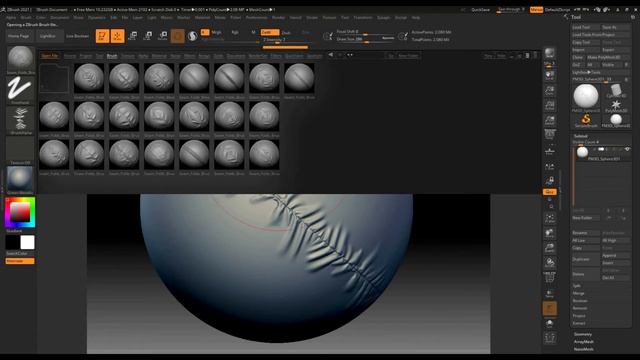
Task: Click the Append subtool button
Action: click(616, 256)
